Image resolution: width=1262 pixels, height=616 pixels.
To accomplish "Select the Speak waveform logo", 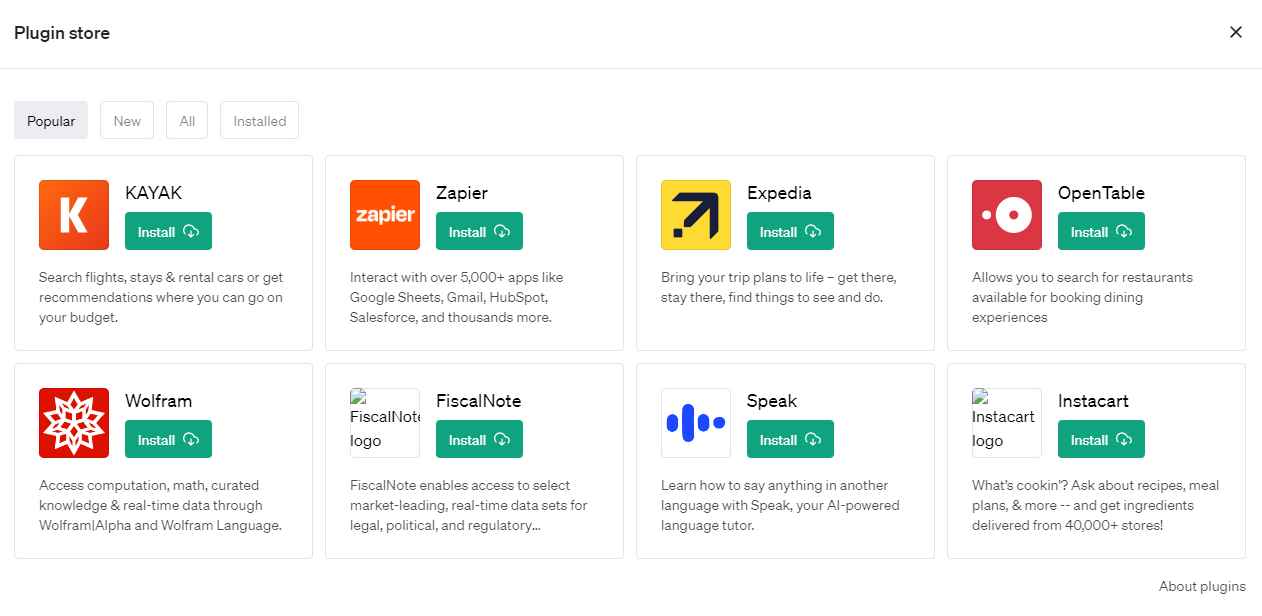I will (695, 422).
